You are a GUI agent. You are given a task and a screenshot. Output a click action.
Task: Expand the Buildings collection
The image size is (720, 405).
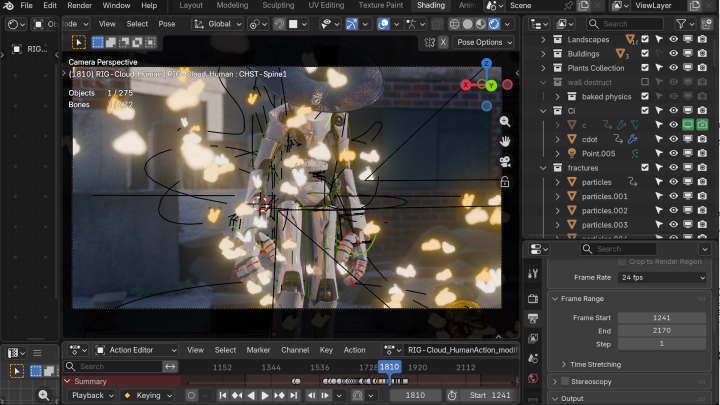pos(543,54)
